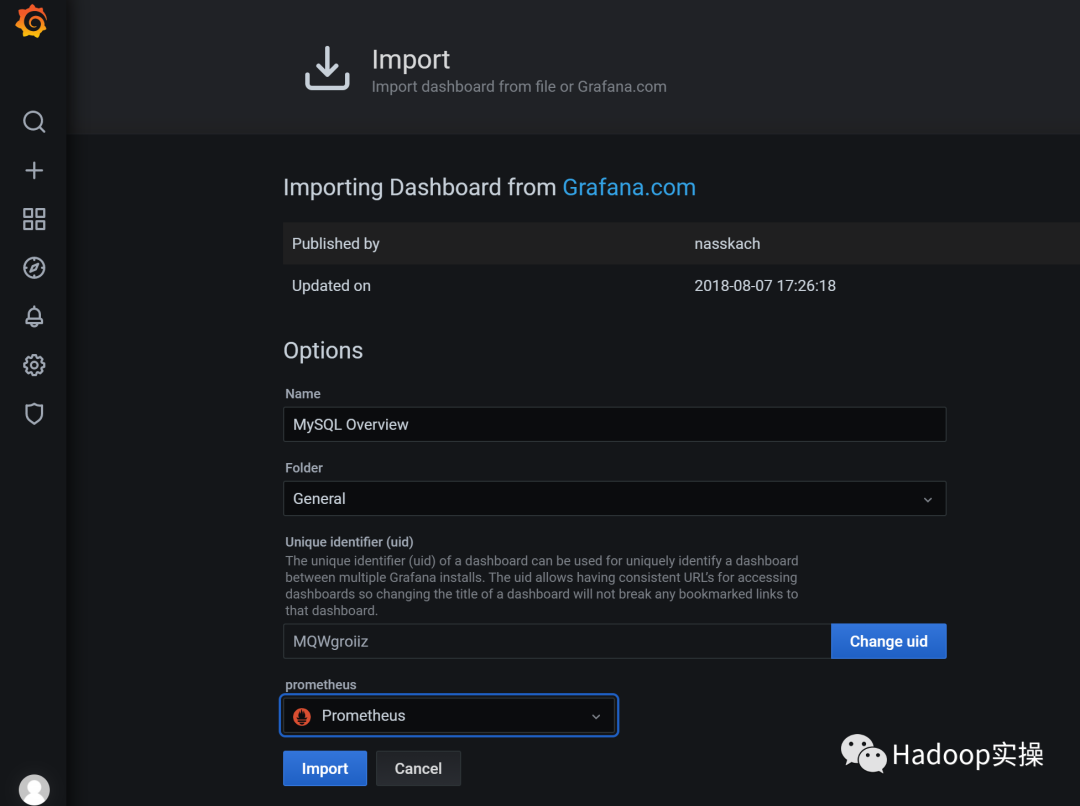Click the Name field label
Image resolution: width=1080 pixels, height=806 pixels.
(x=302, y=393)
